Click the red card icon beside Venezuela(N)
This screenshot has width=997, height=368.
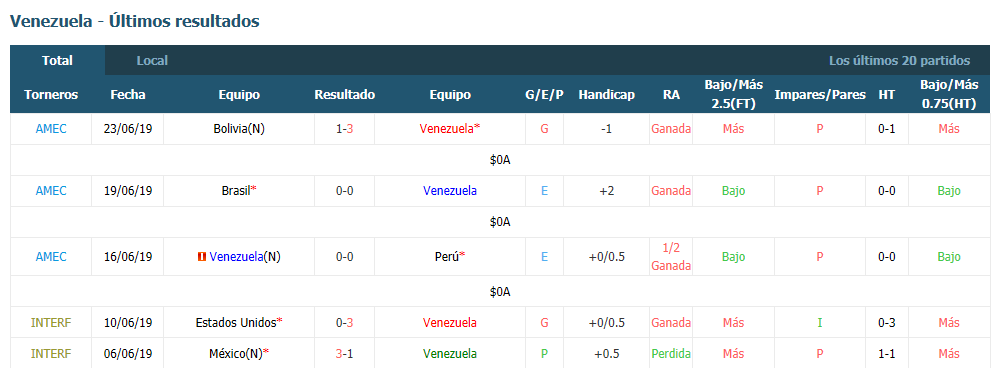[202, 257]
